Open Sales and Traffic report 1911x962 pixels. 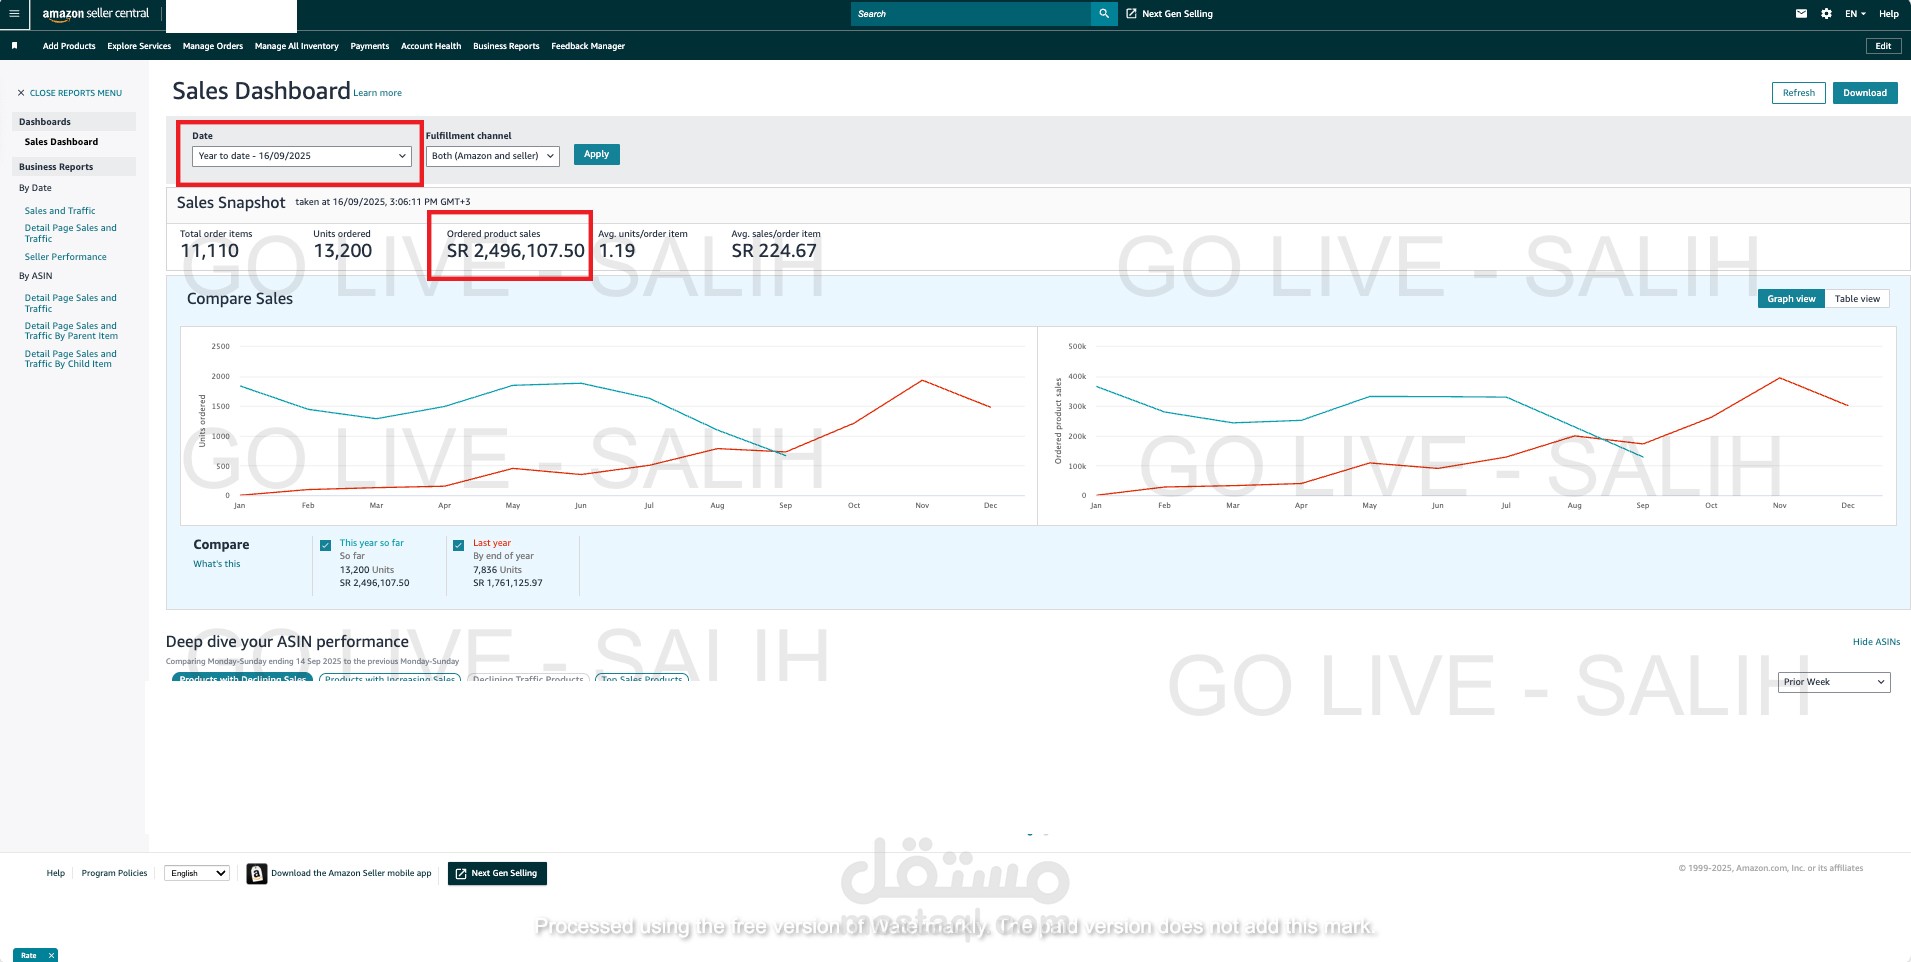click(60, 211)
